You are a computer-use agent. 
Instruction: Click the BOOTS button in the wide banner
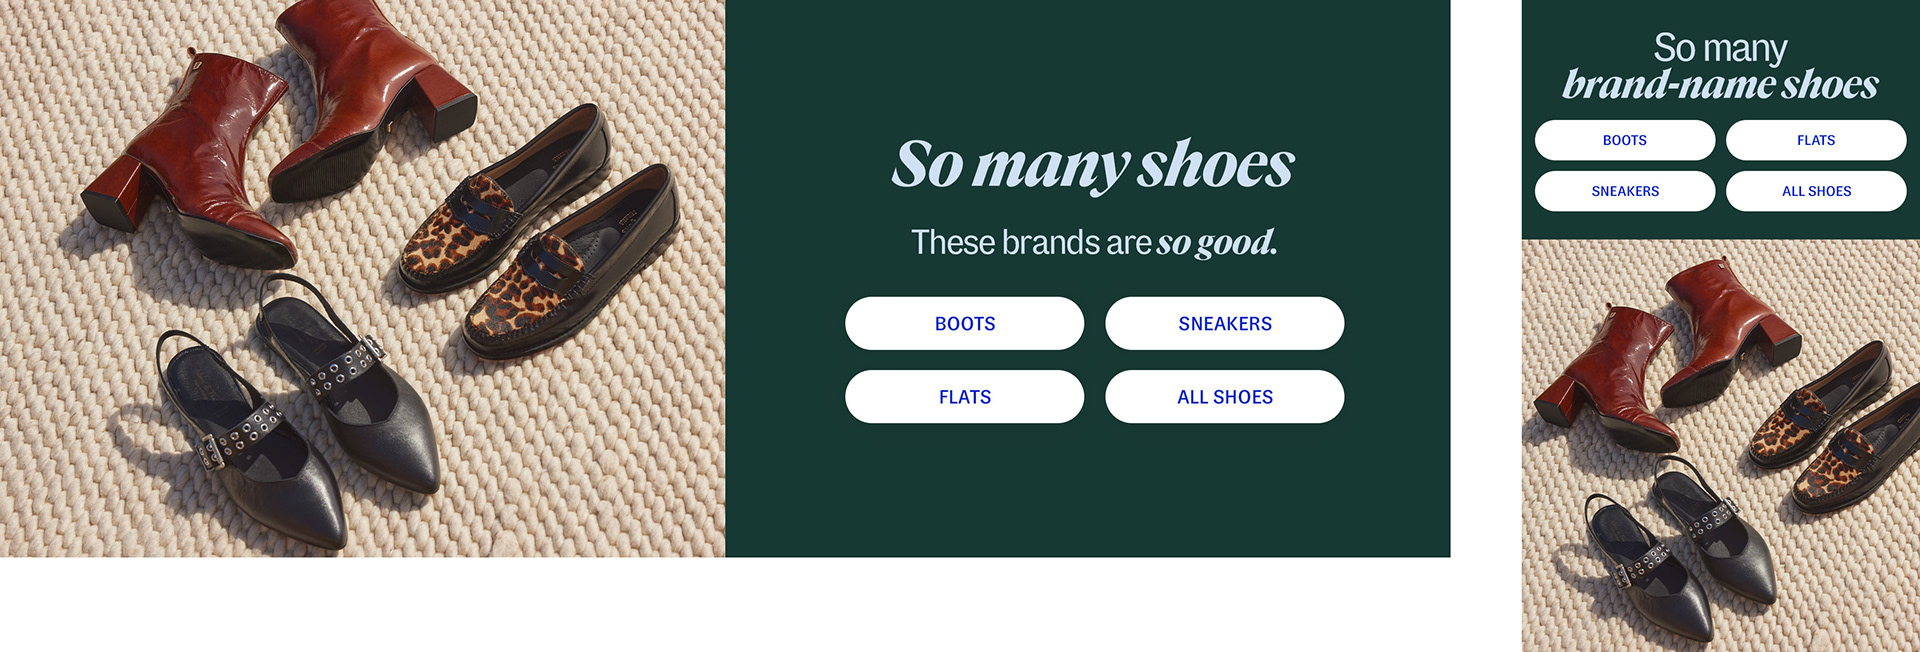[964, 323]
